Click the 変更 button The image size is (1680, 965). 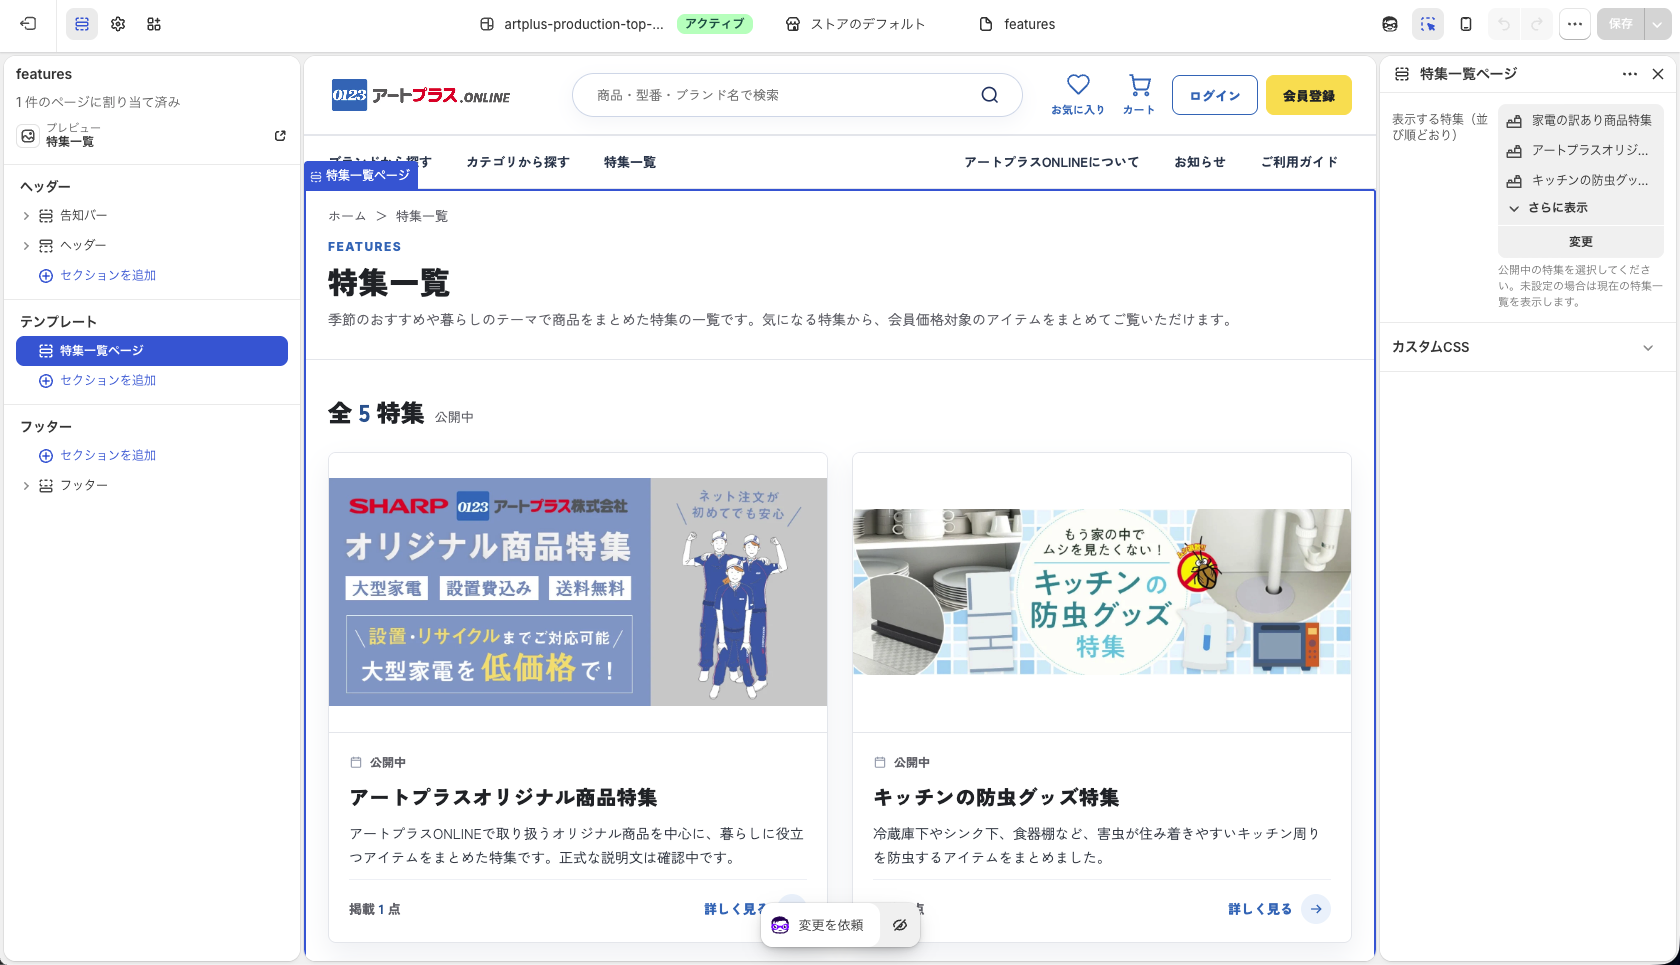coord(1580,242)
